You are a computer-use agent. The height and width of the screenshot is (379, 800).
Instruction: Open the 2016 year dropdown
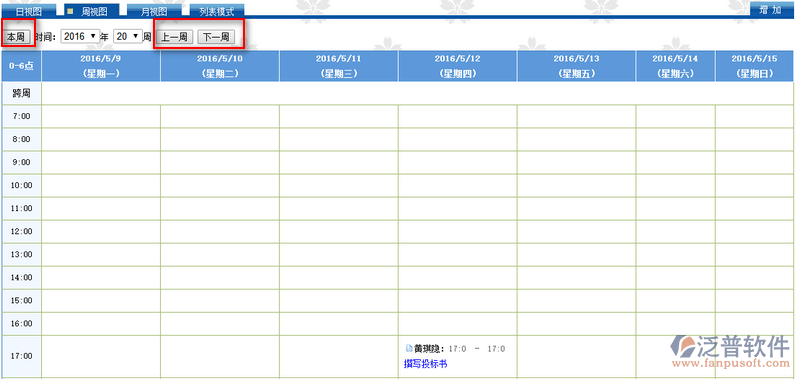pos(80,36)
